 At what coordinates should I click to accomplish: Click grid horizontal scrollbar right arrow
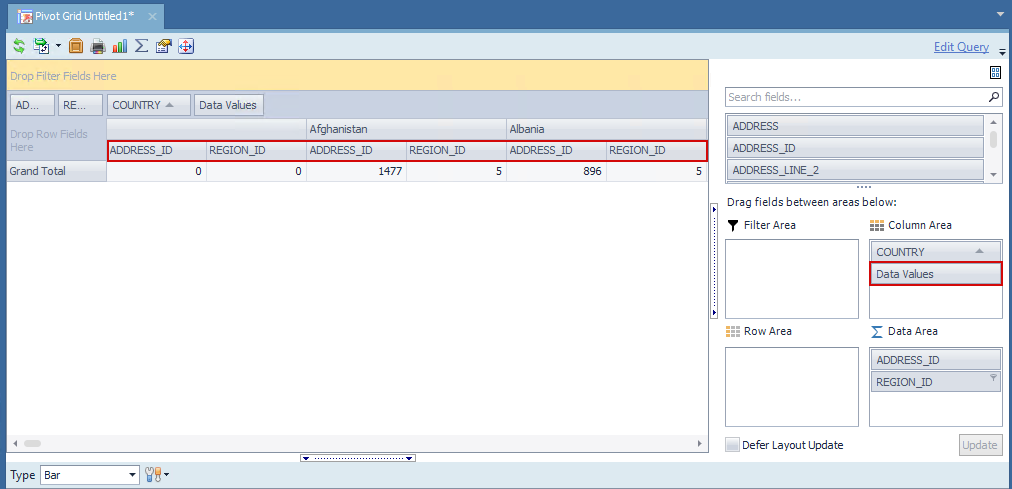(x=700, y=444)
